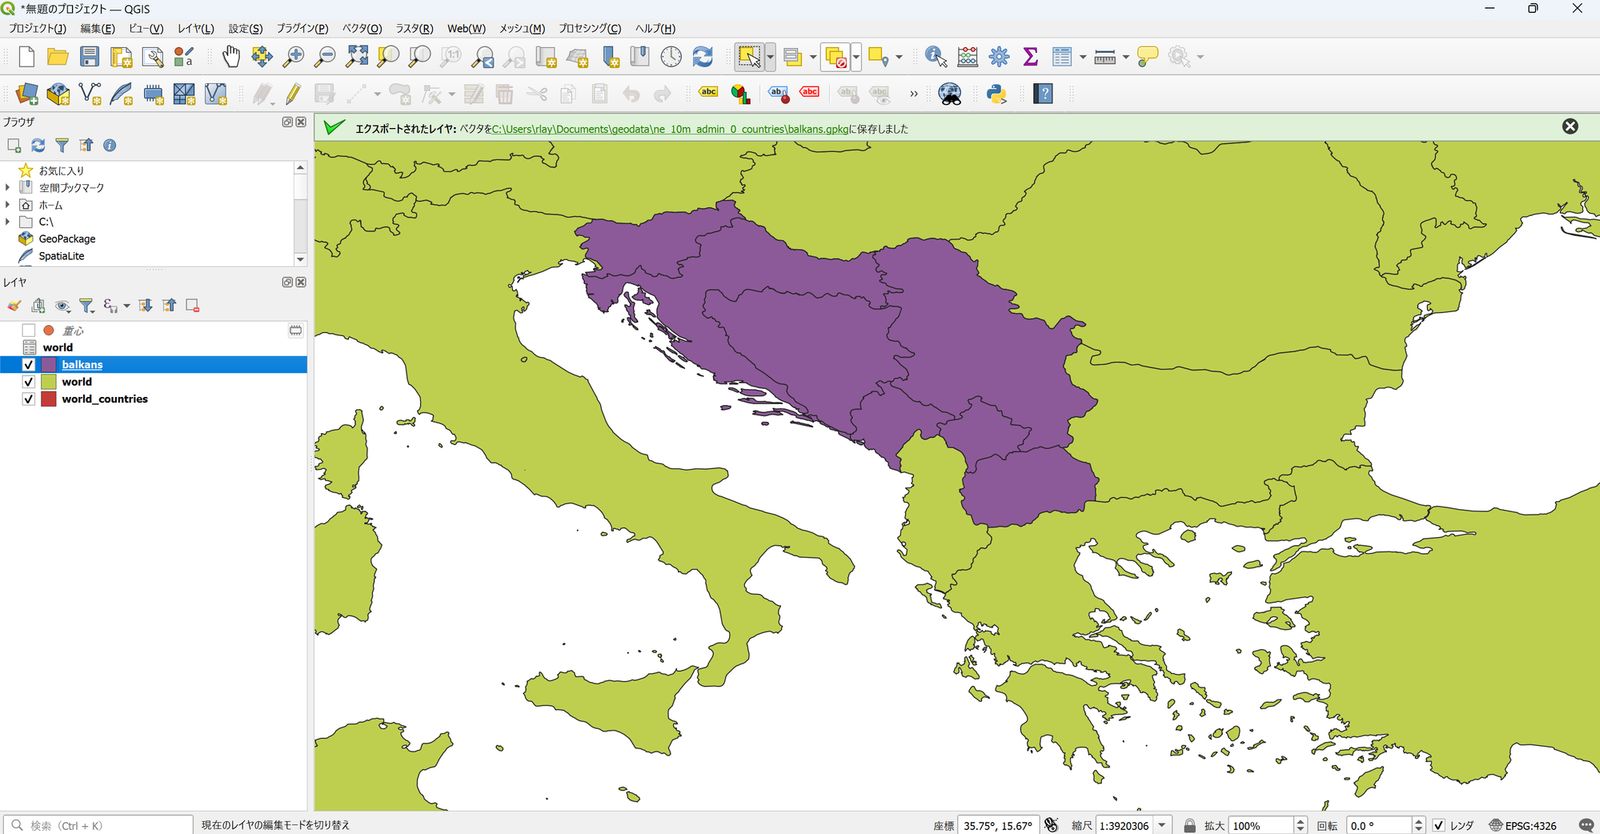Image resolution: width=1600 pixels, height=834 pixels.
Task: Open the field calculator abacus icon
Action: pyautogui.click(x=968, y=57)
